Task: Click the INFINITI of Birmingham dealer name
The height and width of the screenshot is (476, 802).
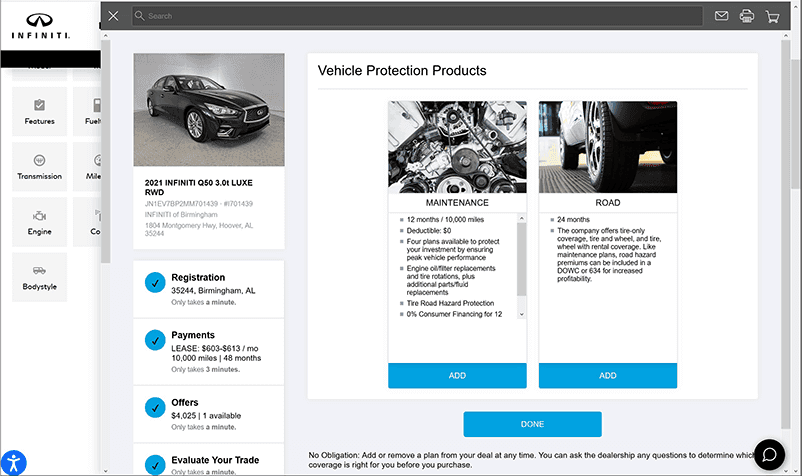Action: (181, 214)
